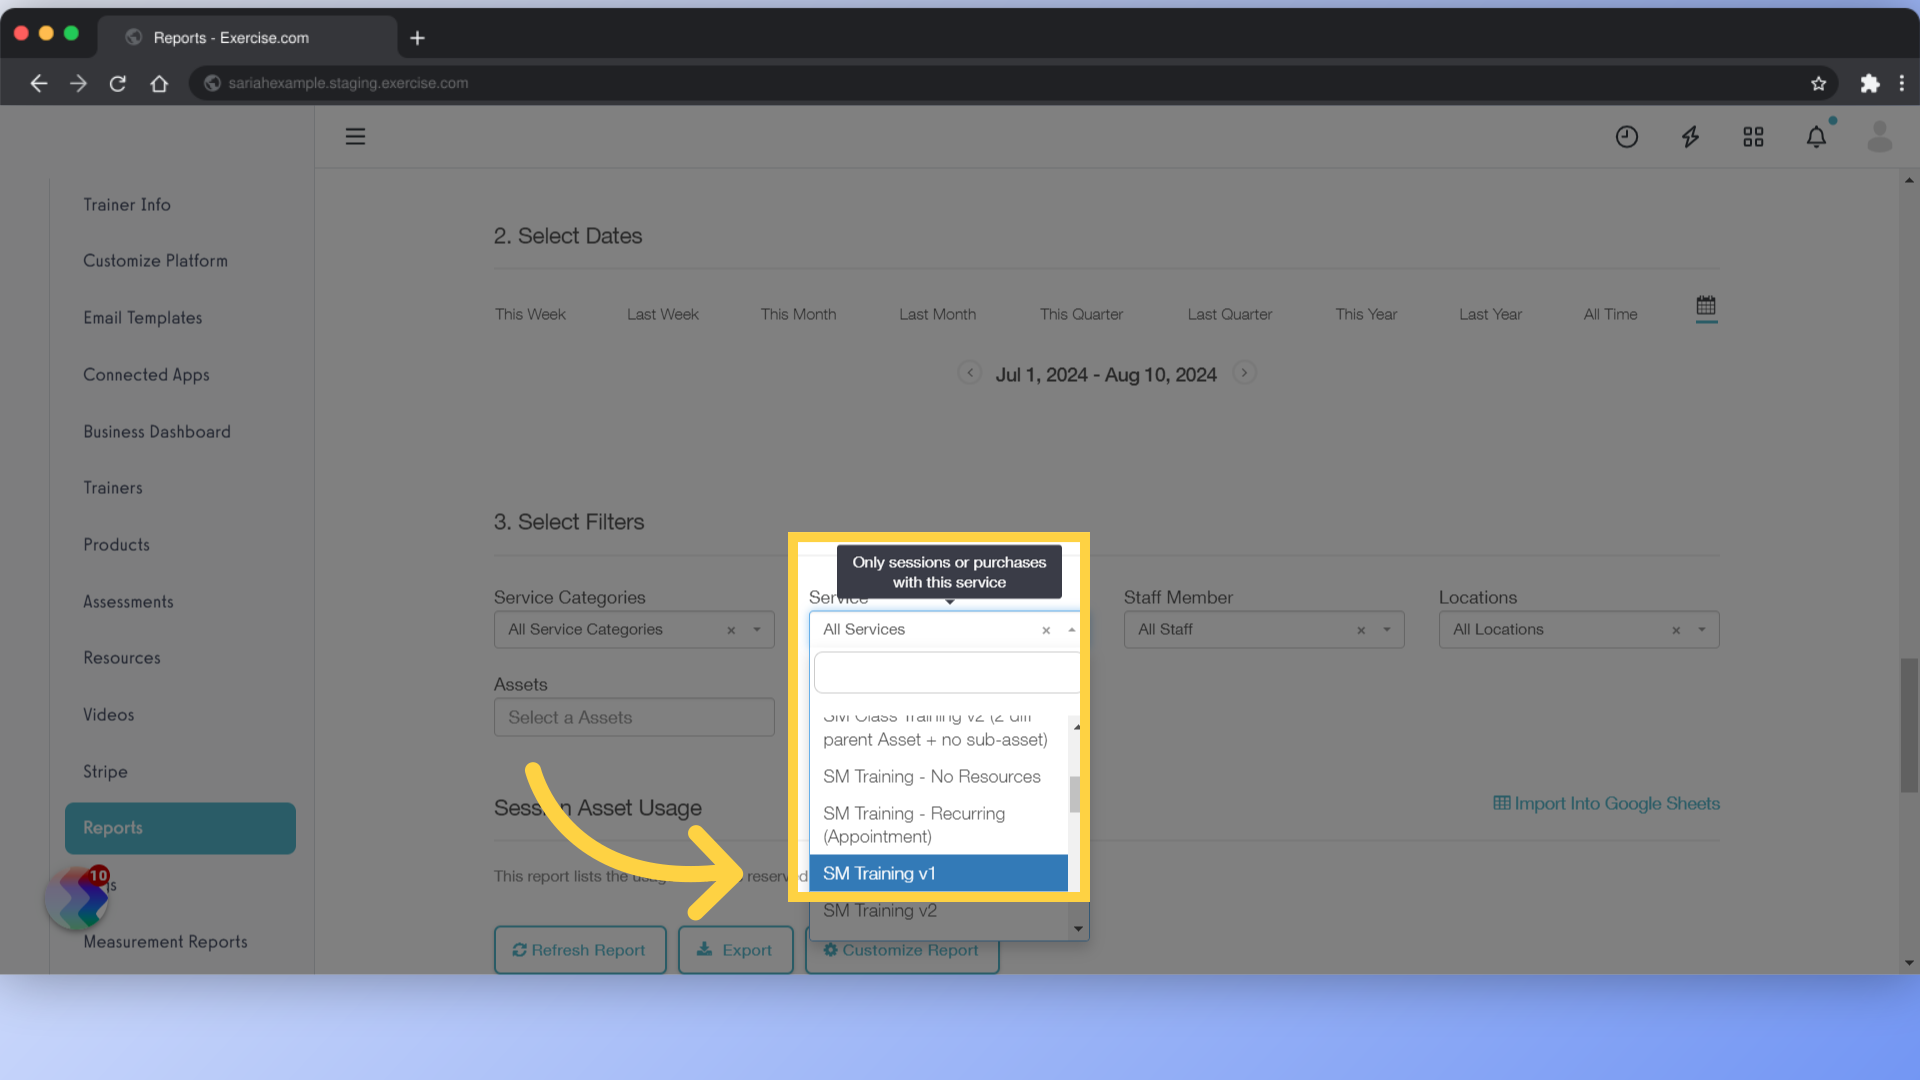Open Assessments in sidebar
1920x1080 pixels.
(128, 601)
